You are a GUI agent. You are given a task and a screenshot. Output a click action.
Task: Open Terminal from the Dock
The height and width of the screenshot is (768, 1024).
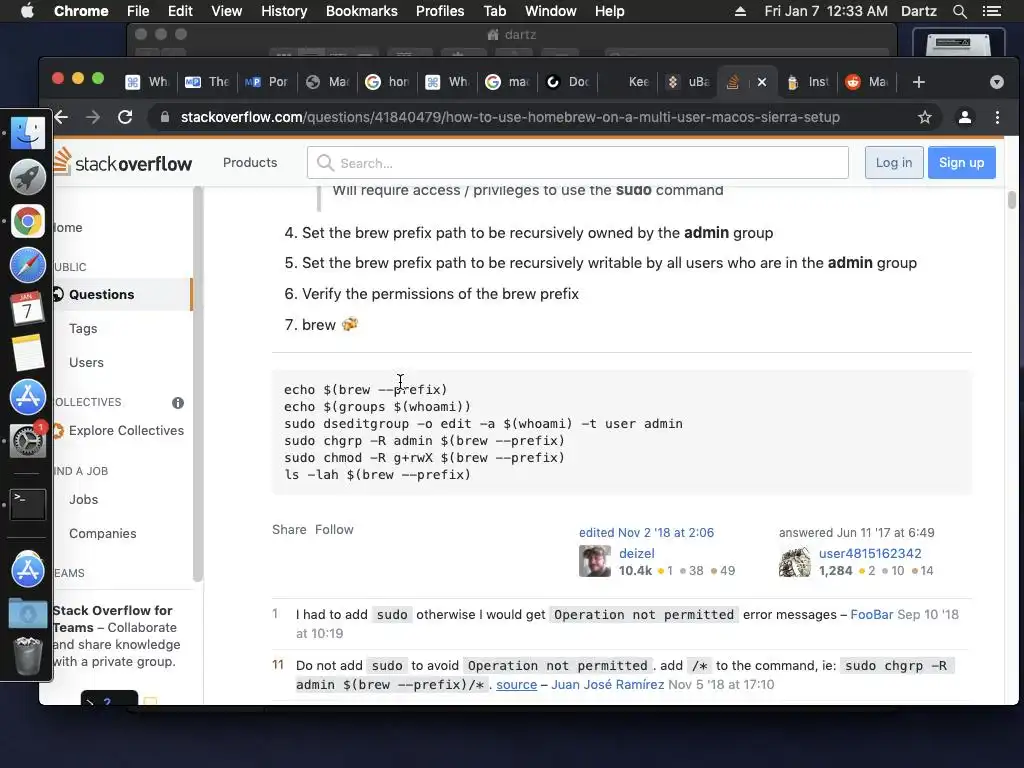point(27,504)
